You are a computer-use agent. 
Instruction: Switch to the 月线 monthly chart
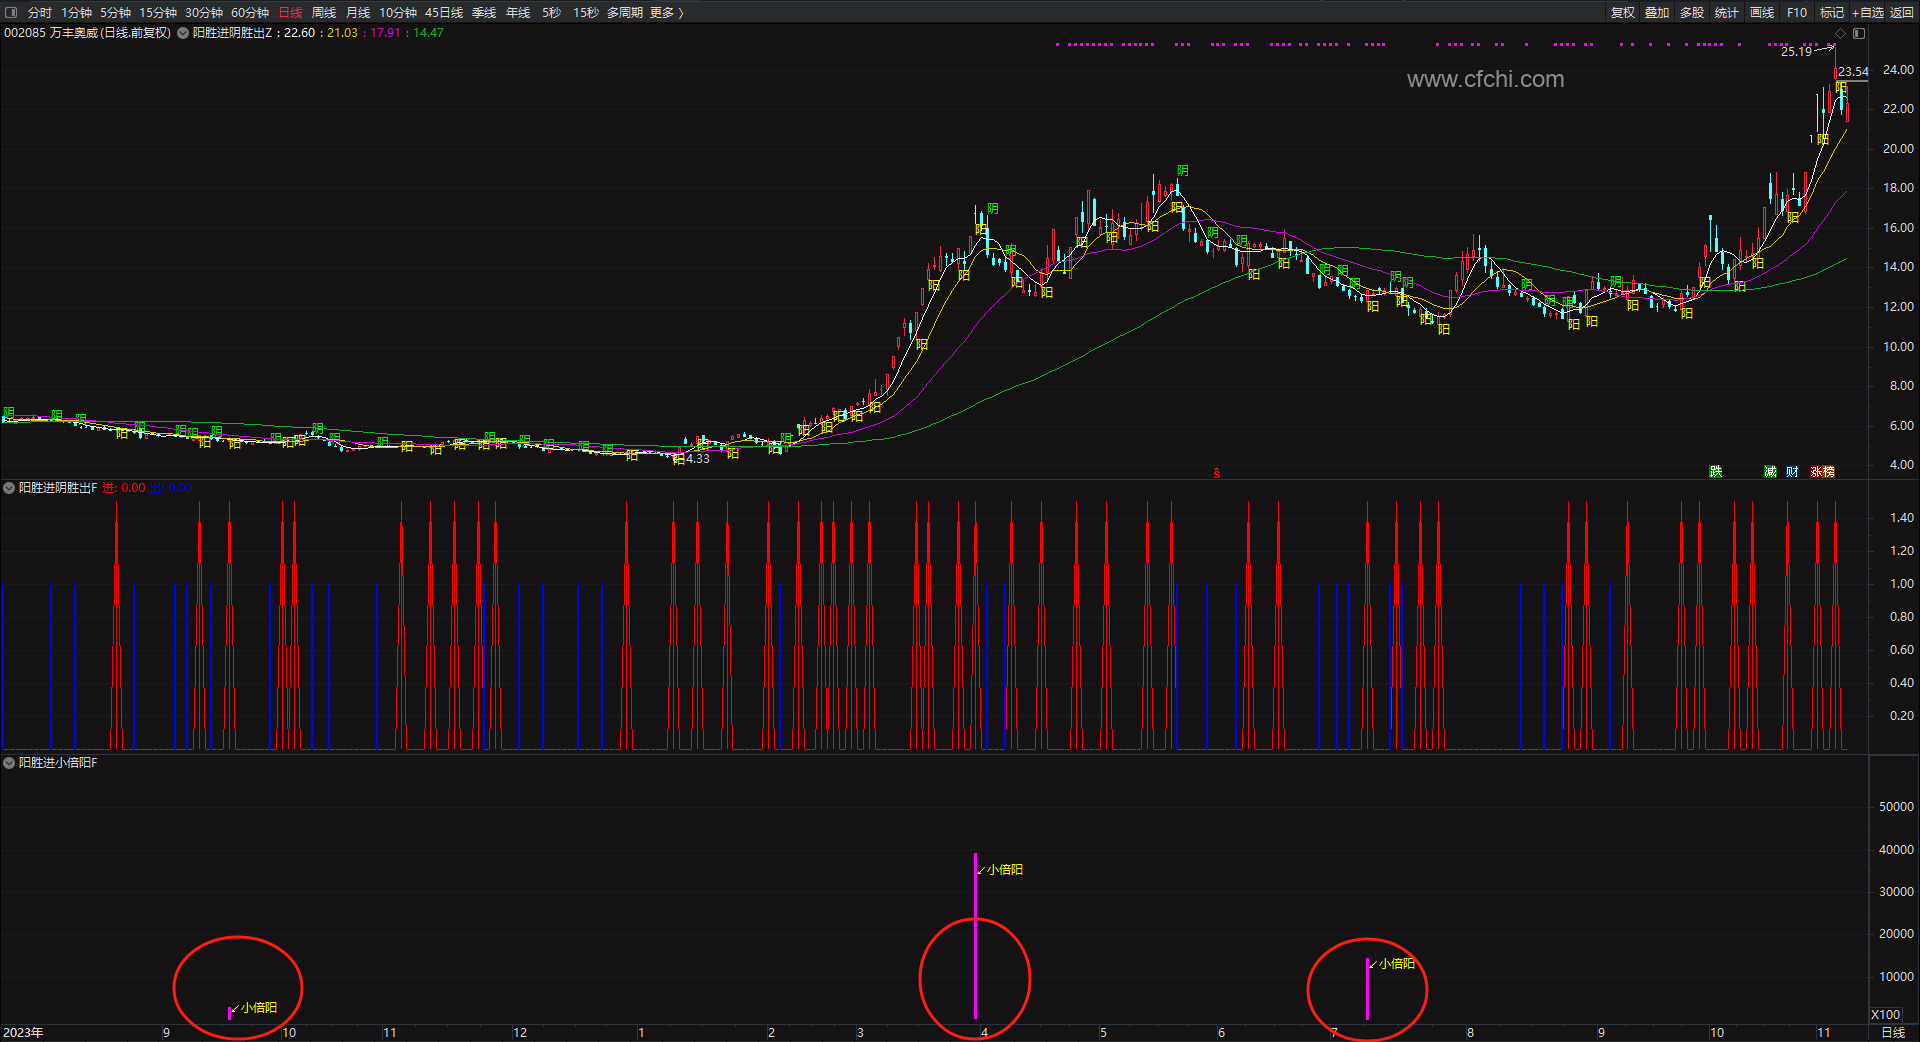click(x=358, y=12)
